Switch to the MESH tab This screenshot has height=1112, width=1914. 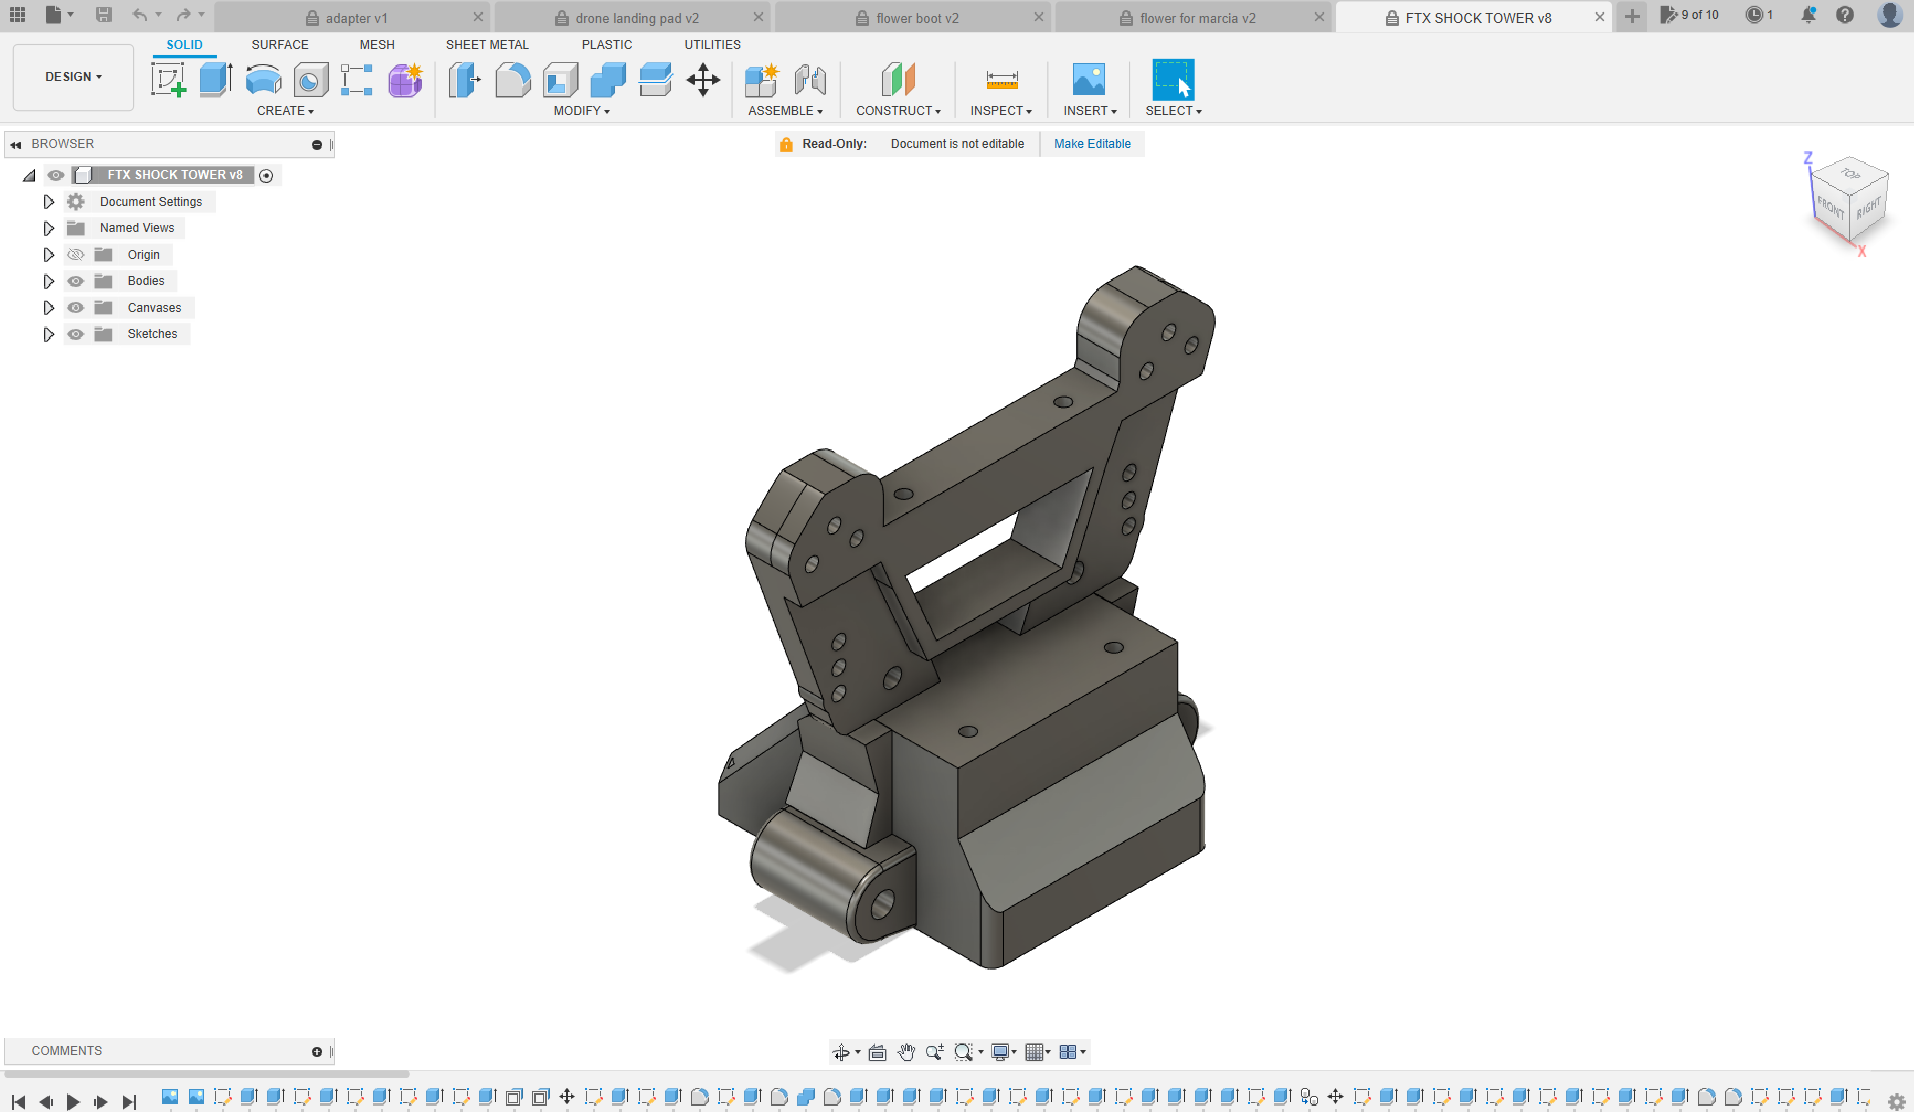click(377, 45)
